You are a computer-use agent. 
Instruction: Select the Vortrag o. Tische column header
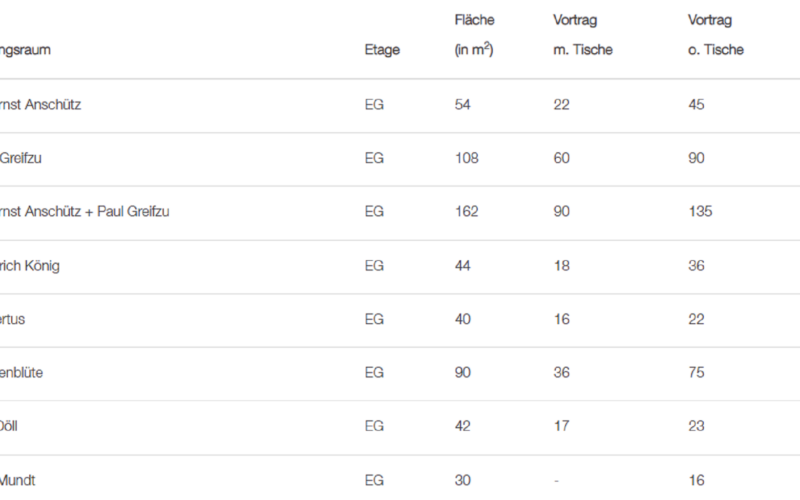(x=716, y=35)
